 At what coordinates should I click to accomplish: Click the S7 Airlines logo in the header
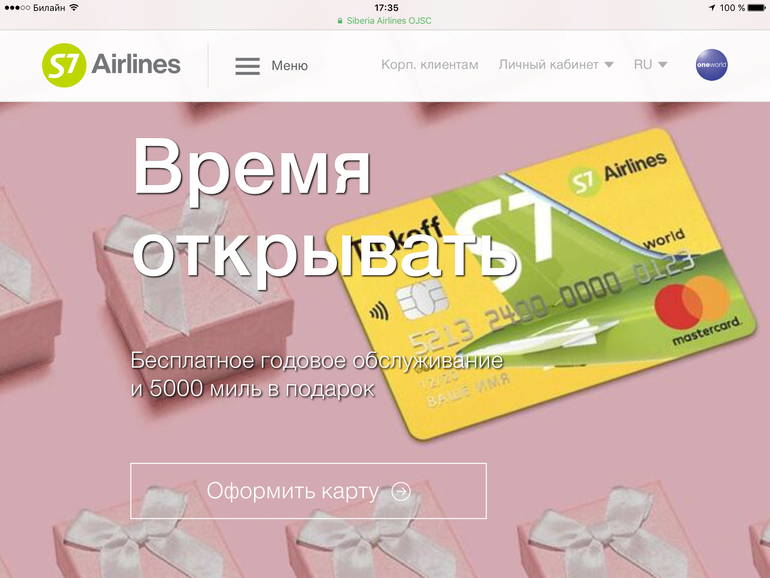pos(111,65)
